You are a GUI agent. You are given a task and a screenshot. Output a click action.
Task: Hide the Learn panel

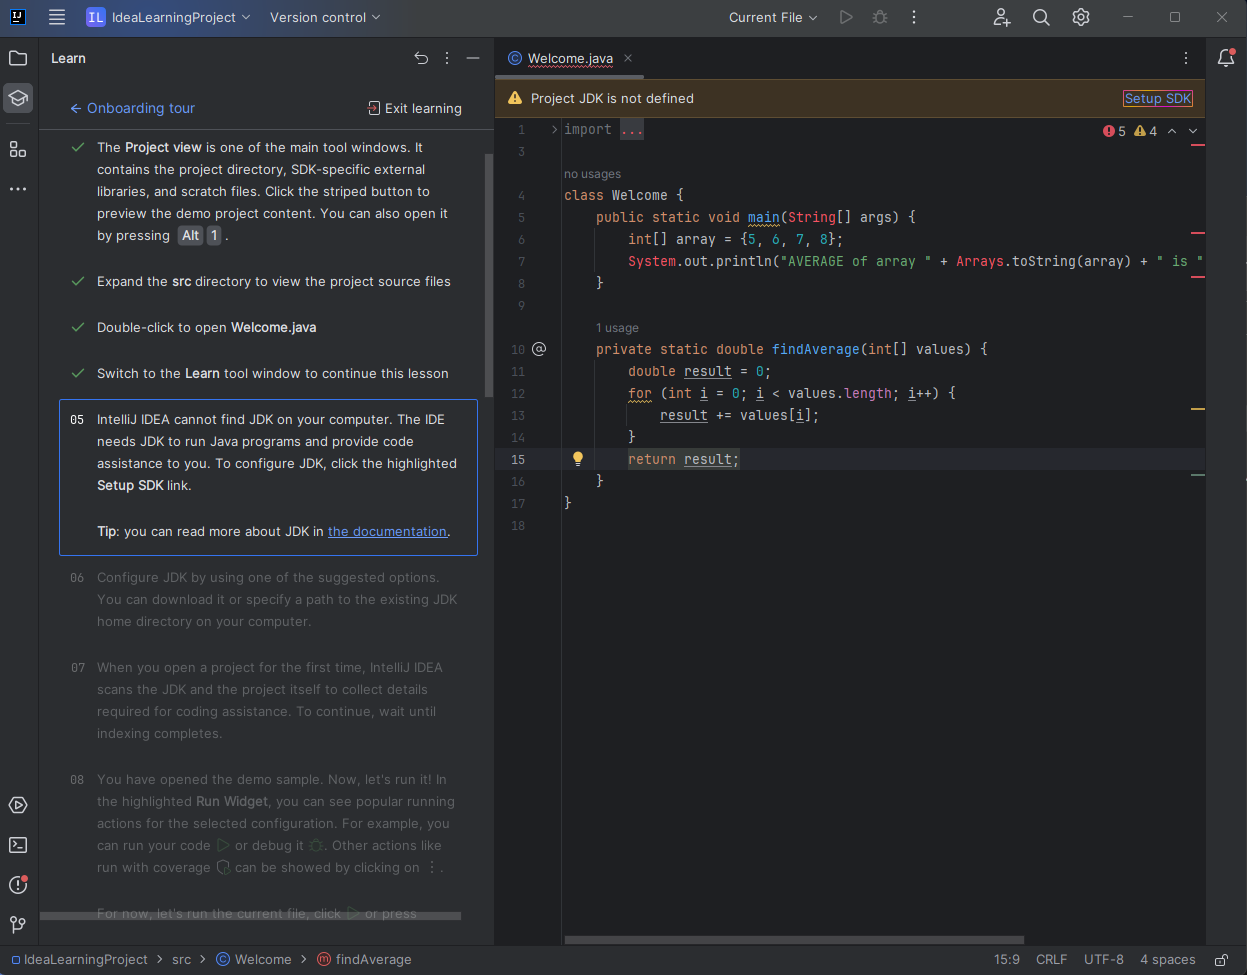tap(473, 58)
